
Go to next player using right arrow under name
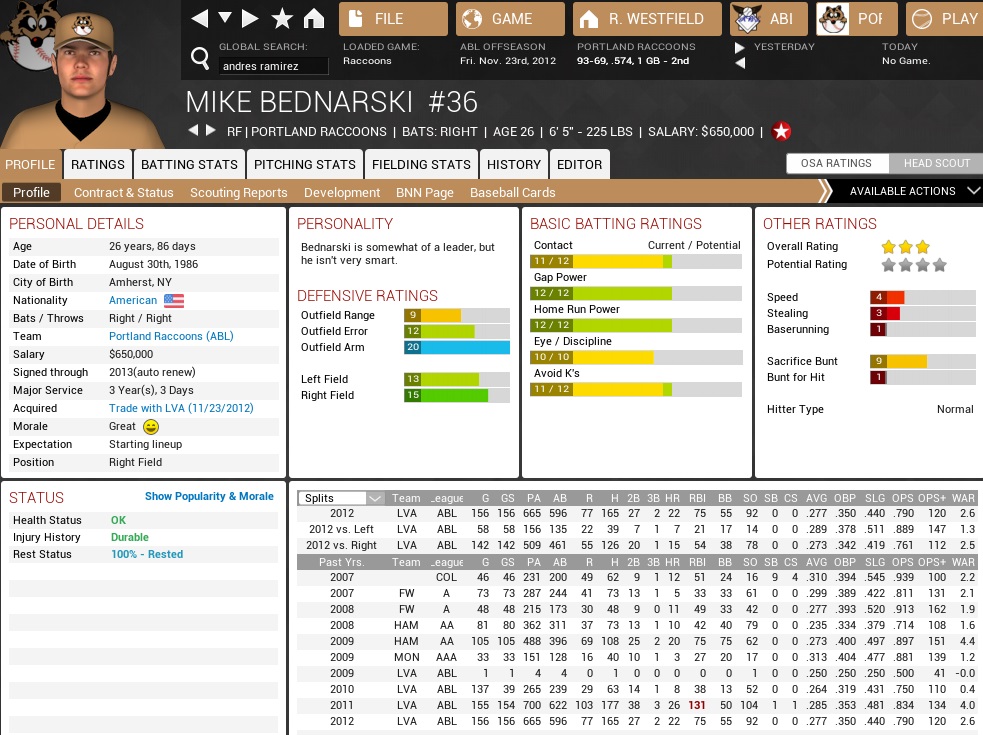coord(211,131)
